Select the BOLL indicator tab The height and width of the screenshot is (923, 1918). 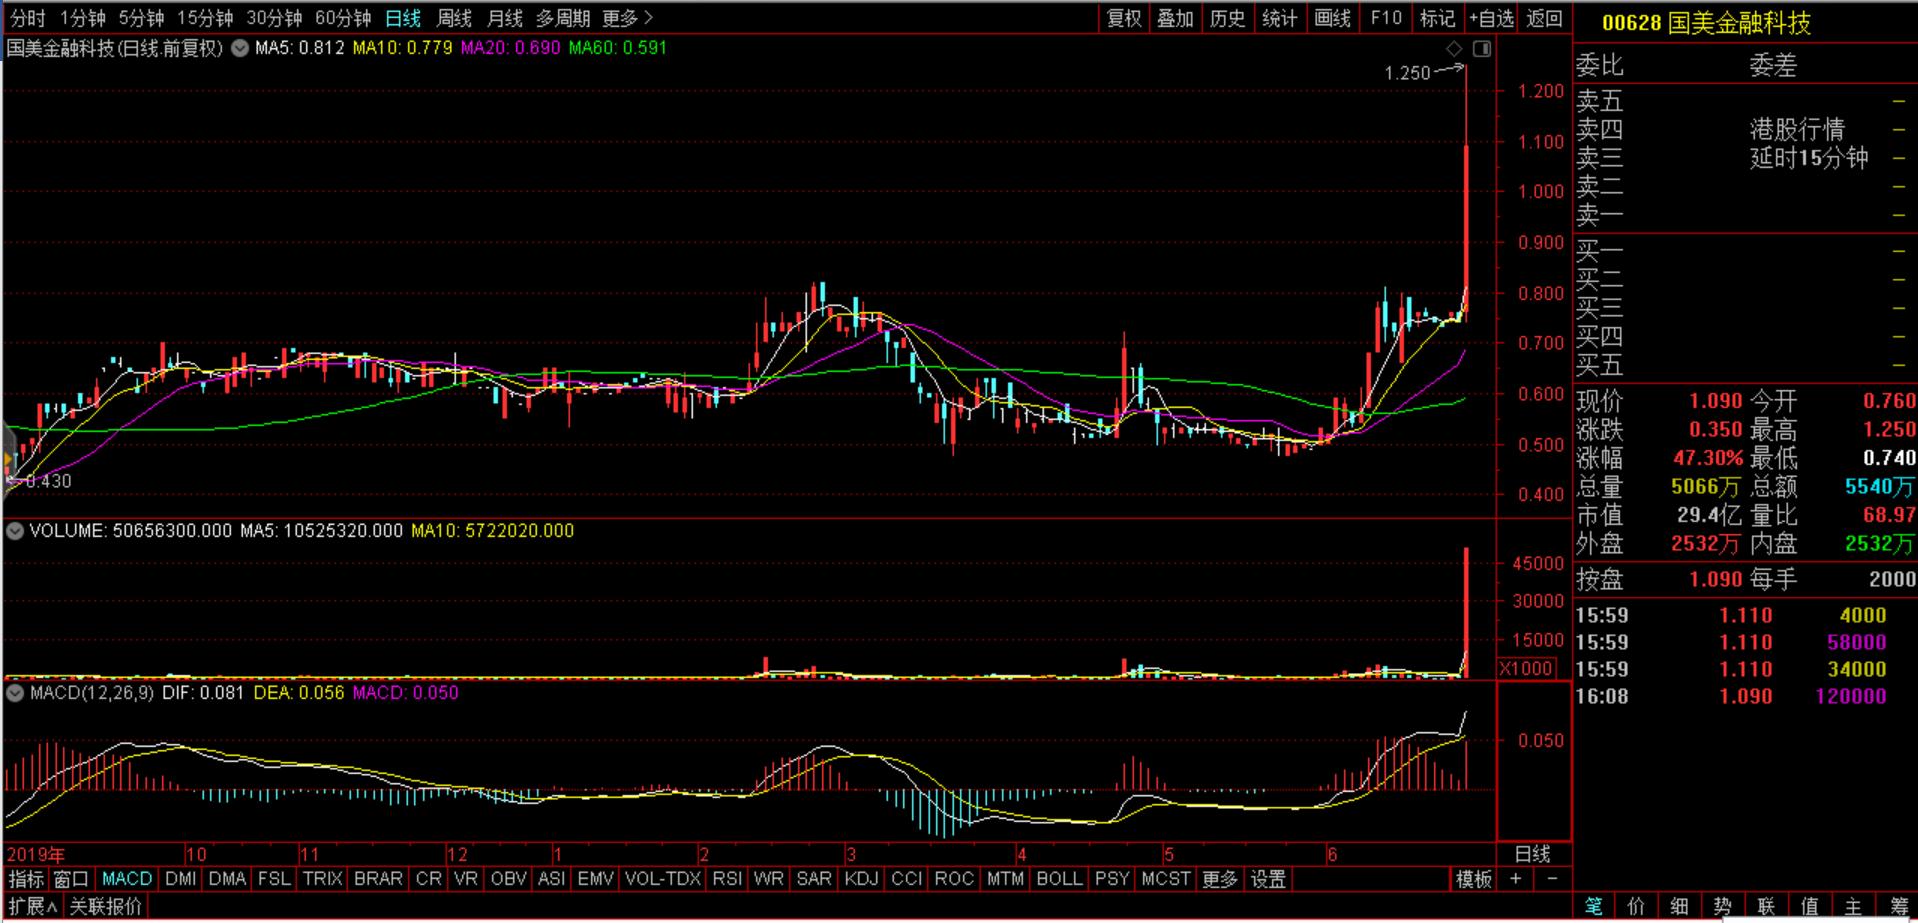1059,879
